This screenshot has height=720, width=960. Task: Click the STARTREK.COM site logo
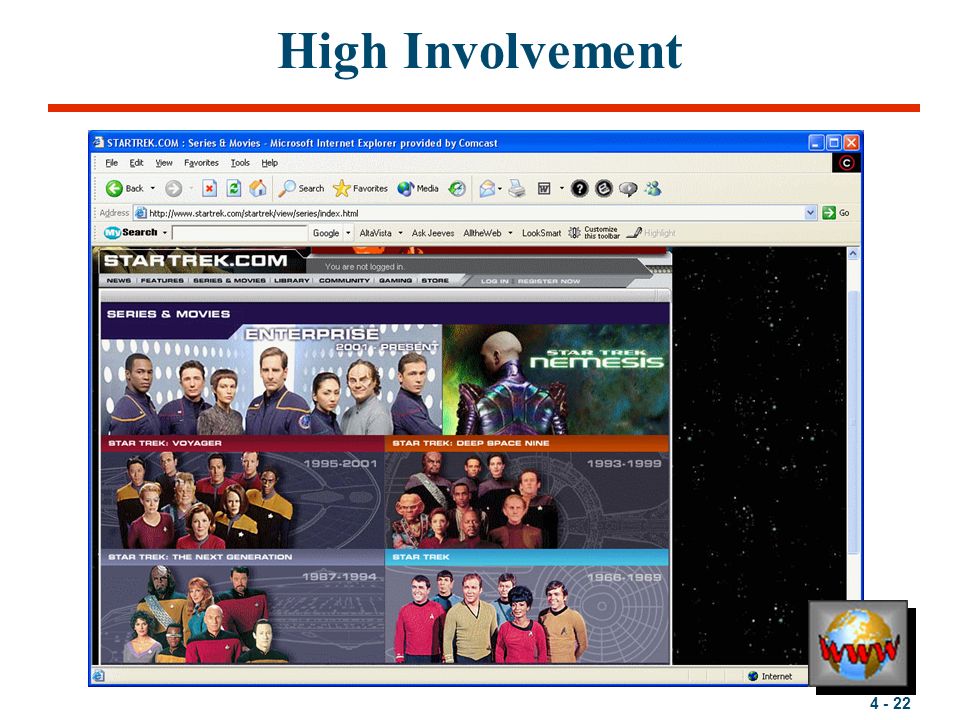(x=196, y=260)
